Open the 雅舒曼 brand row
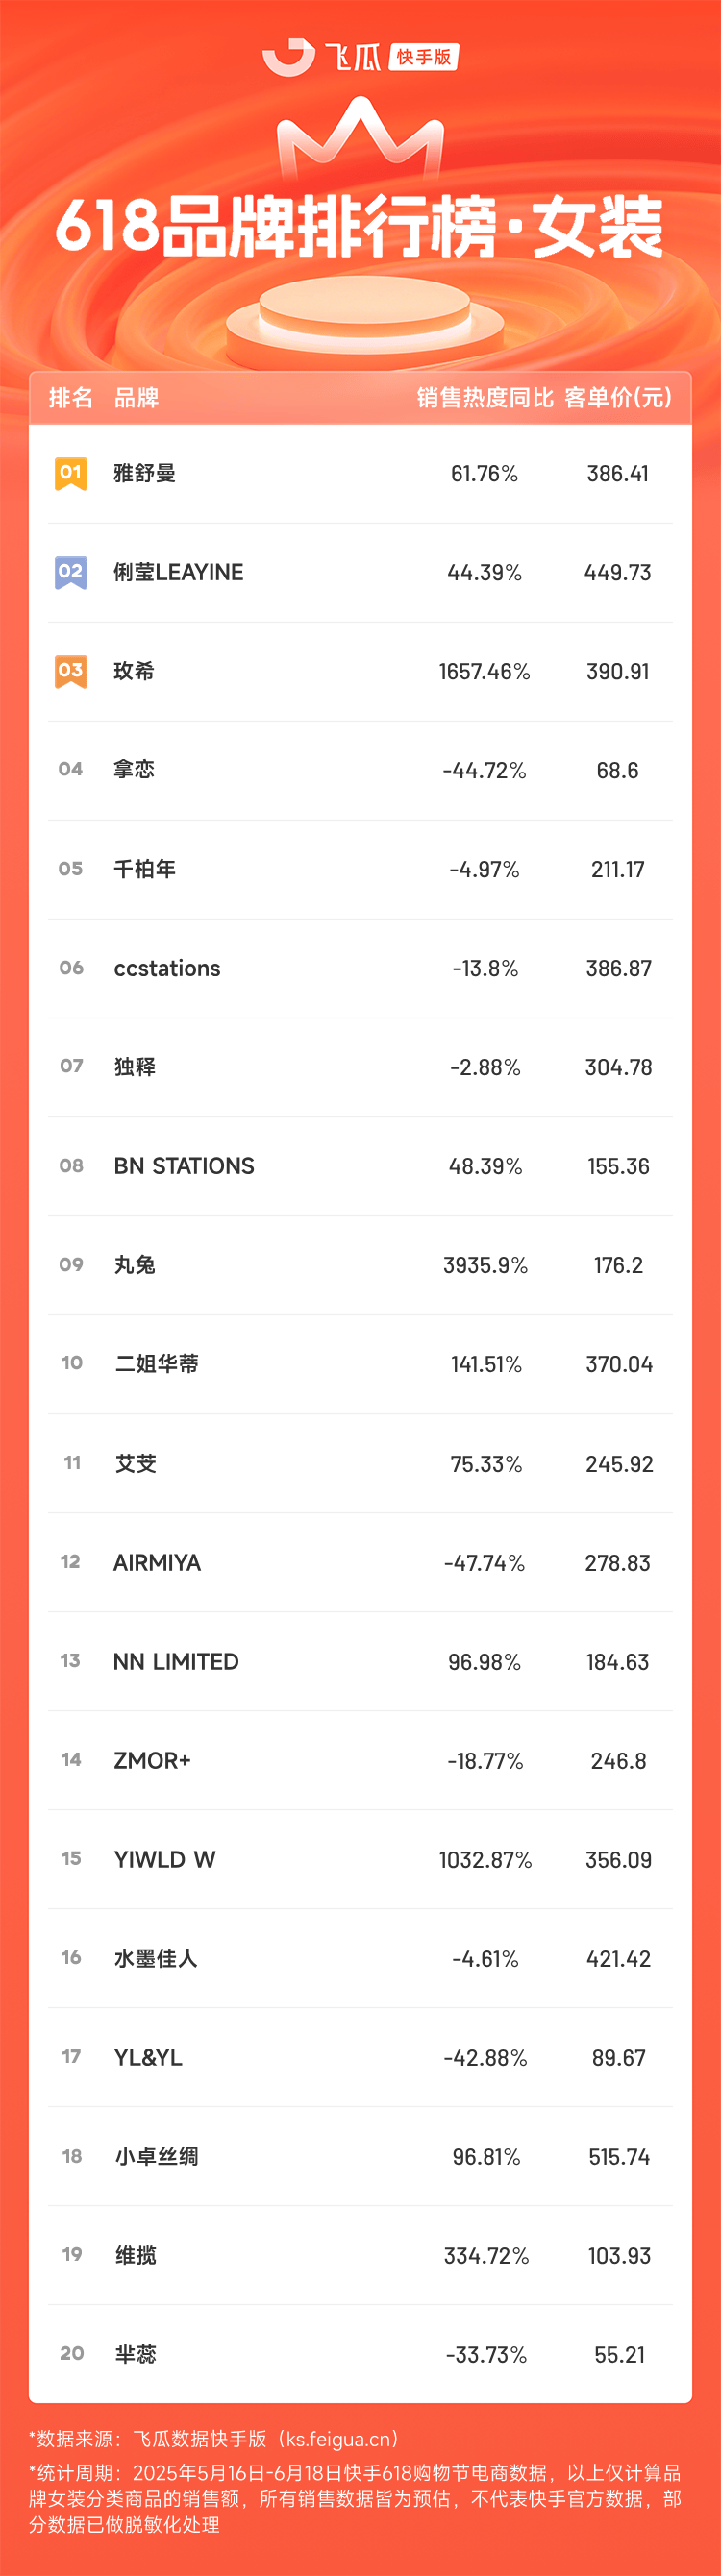This screenshot has width=721, height=2576. [x=360, y=474]
